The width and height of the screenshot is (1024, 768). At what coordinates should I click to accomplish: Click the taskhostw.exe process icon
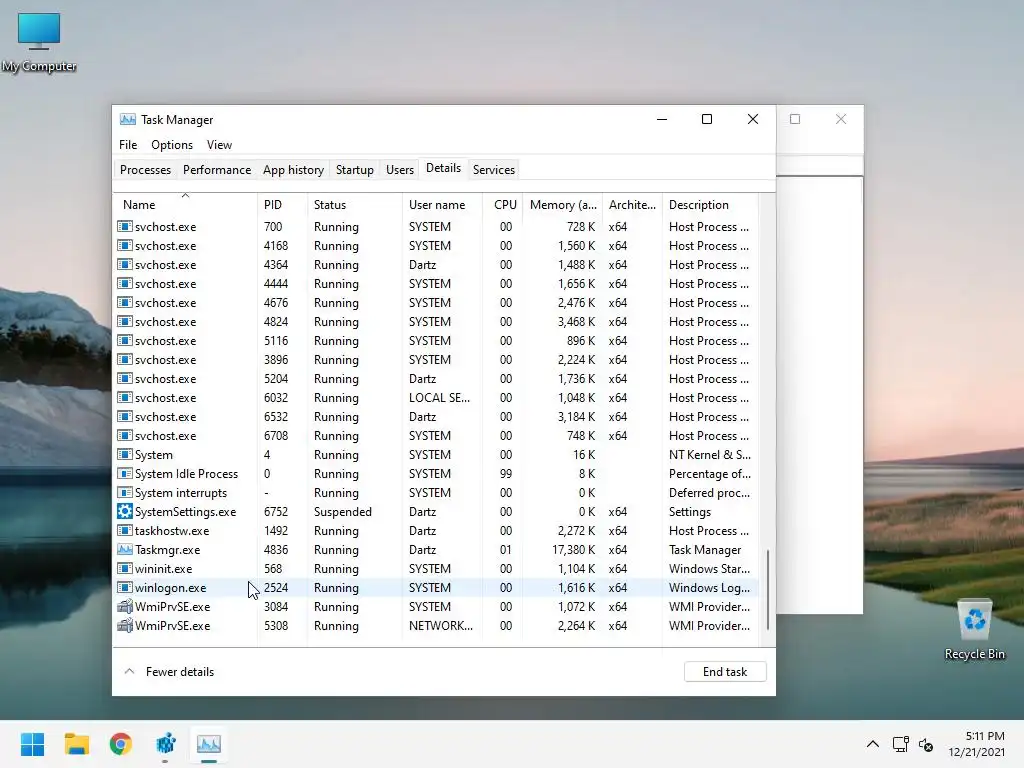click(x=125, y=530)
